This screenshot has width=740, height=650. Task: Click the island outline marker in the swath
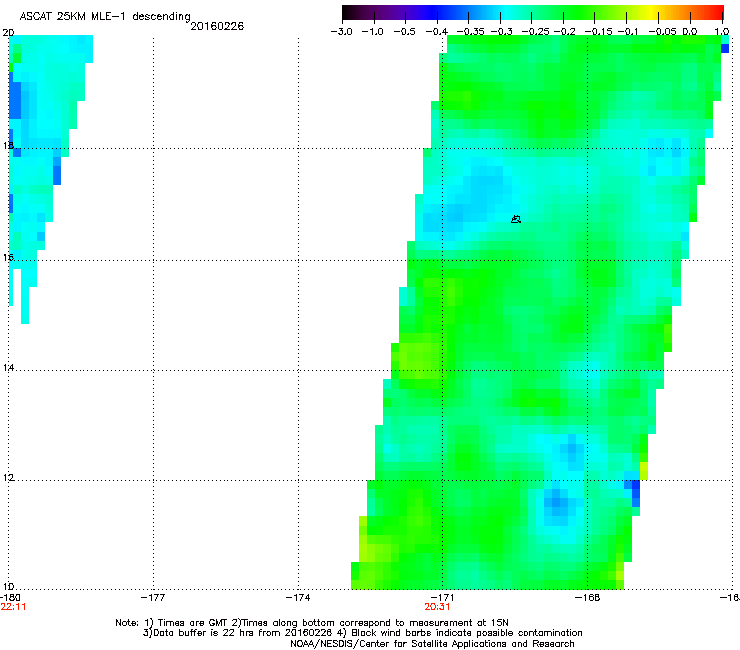coord(516,219)
